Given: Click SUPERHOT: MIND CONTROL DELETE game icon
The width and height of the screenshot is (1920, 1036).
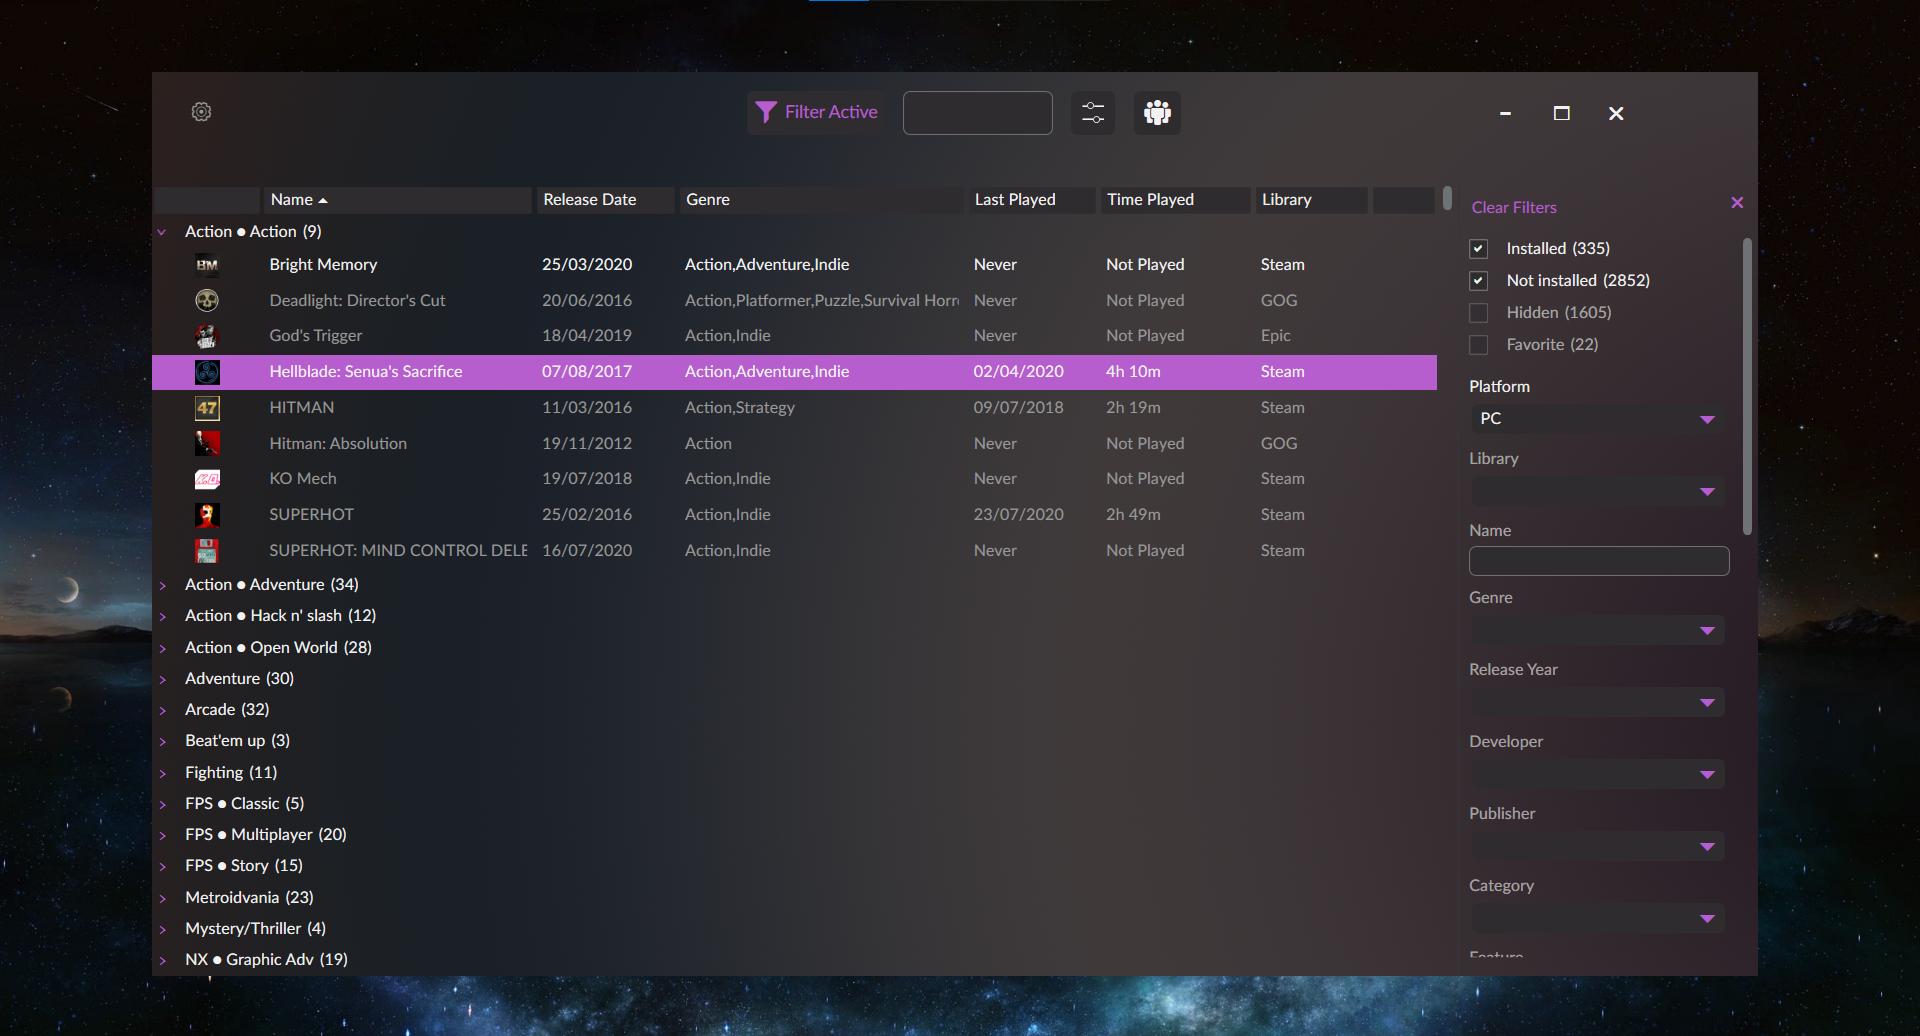Looking at the screenshot, I should tap(207, 551).
